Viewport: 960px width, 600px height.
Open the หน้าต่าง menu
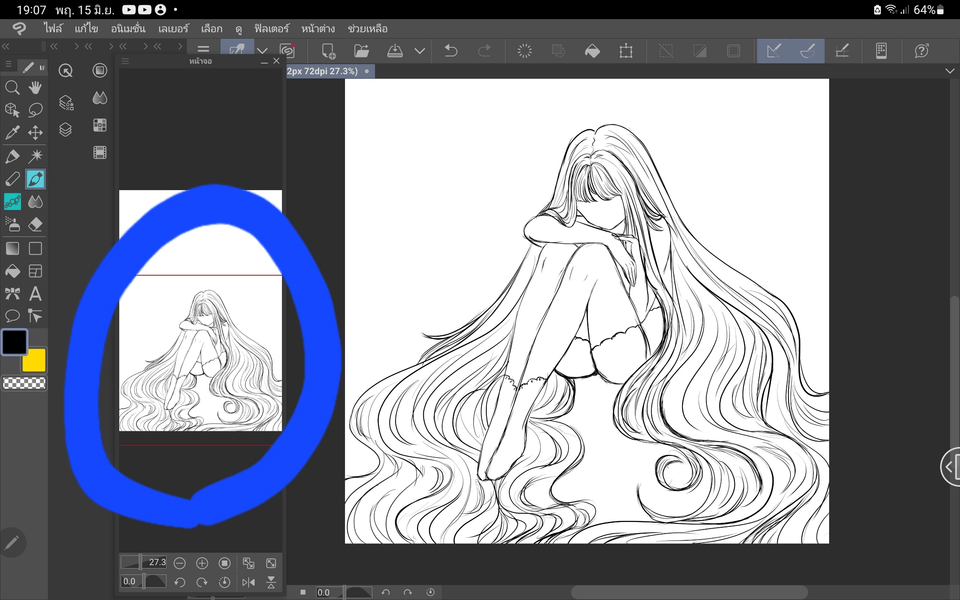(x=318, y=28)
